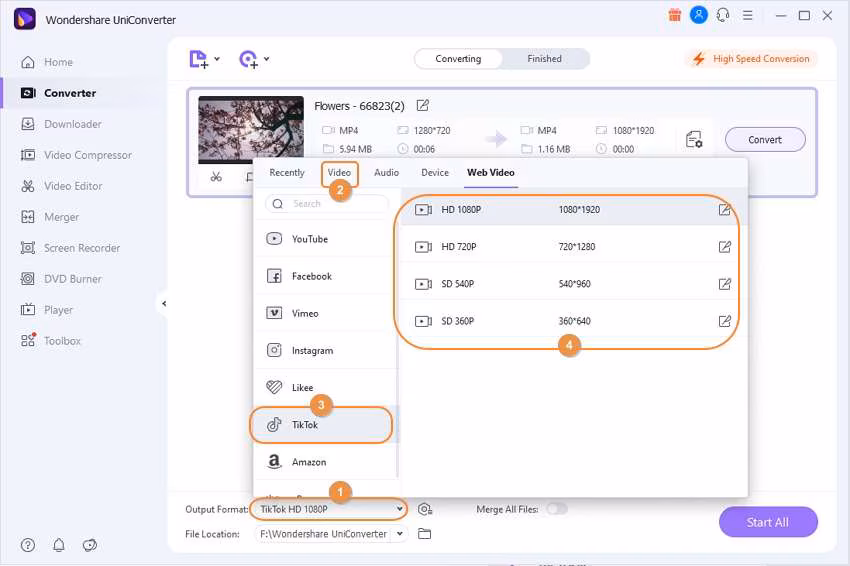The width and height of the screenshot is (850, 566).
Task: Open the file output settings icon
Action: (x=694, y=139)
